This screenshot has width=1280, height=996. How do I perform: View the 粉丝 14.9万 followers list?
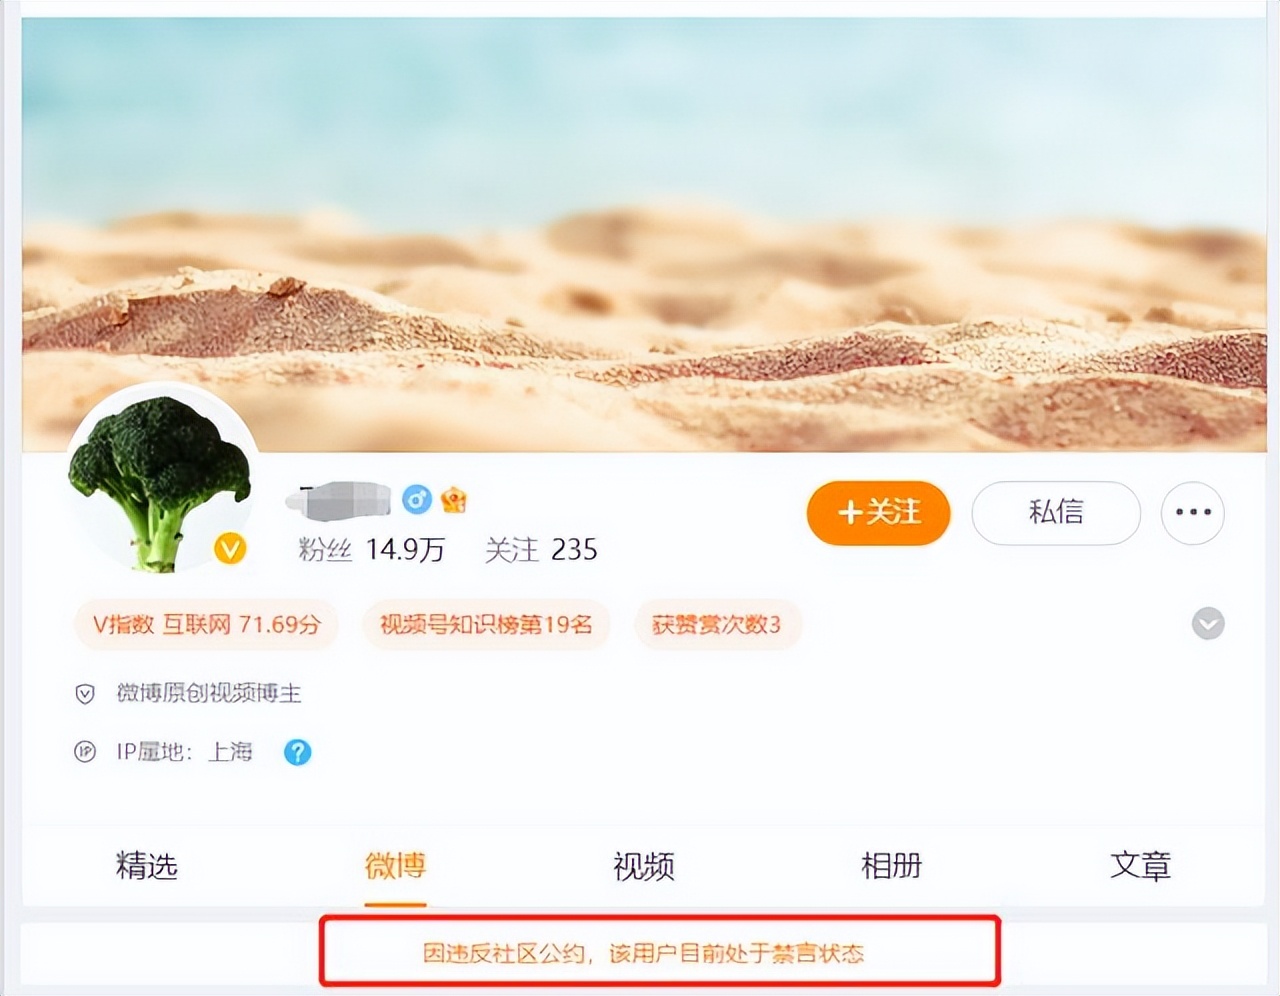(x=371, y=550)
